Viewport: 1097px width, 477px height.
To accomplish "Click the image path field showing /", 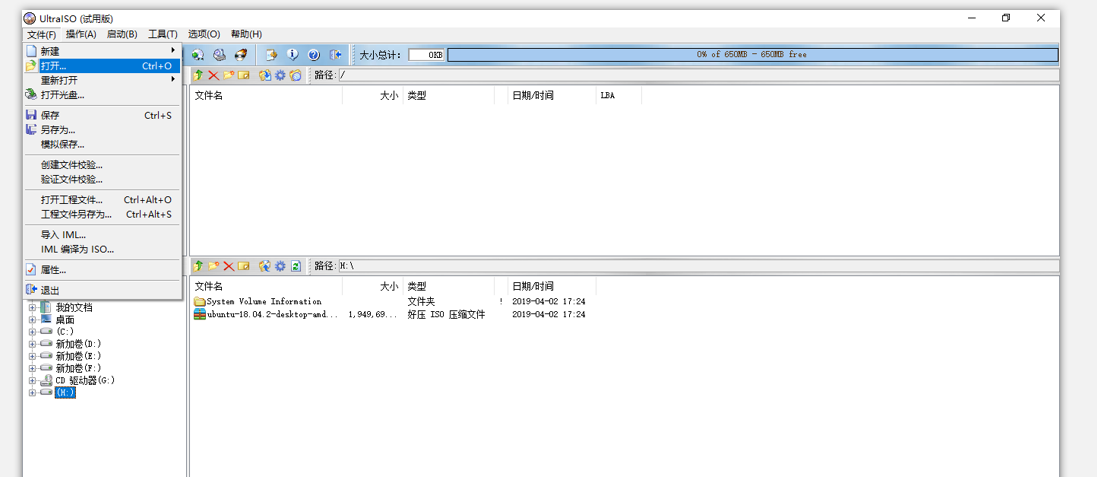I will coord(698,75).
